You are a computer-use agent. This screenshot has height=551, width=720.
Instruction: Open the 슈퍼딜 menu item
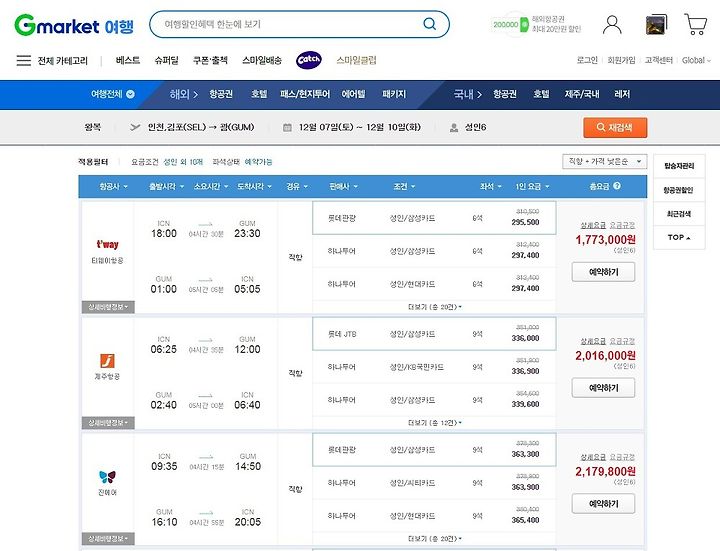click(x=167, y=60)
